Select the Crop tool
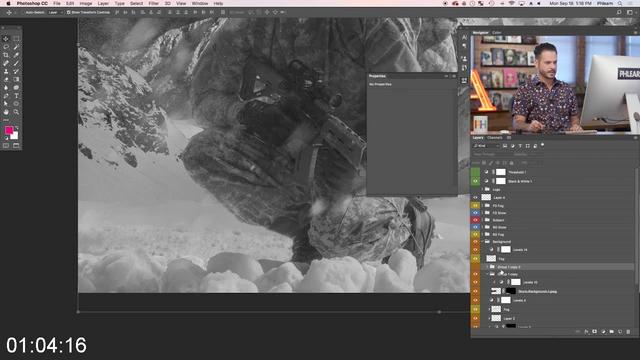Viewport: 640px width, 360px height. point(6,55)
